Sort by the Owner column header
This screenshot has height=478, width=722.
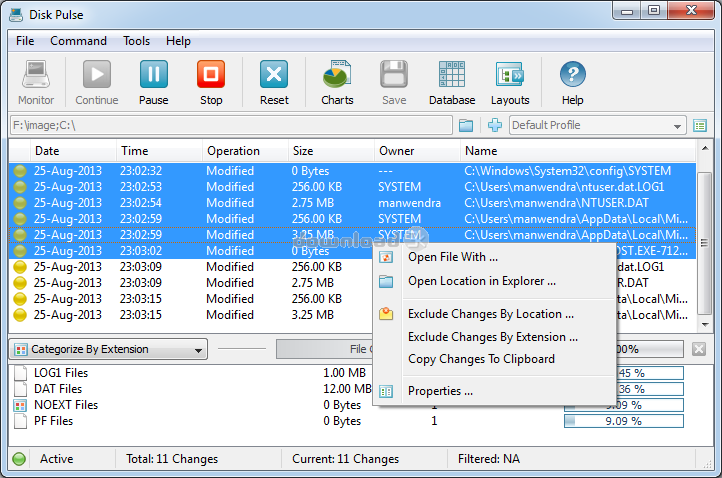(418, 151)
